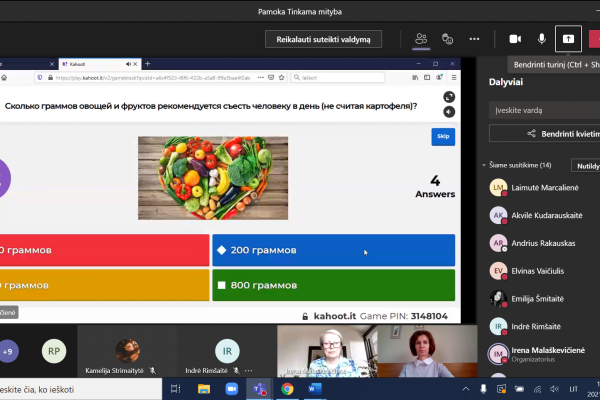Toggle the Firefox sidebar icon

tap(427, 78)
